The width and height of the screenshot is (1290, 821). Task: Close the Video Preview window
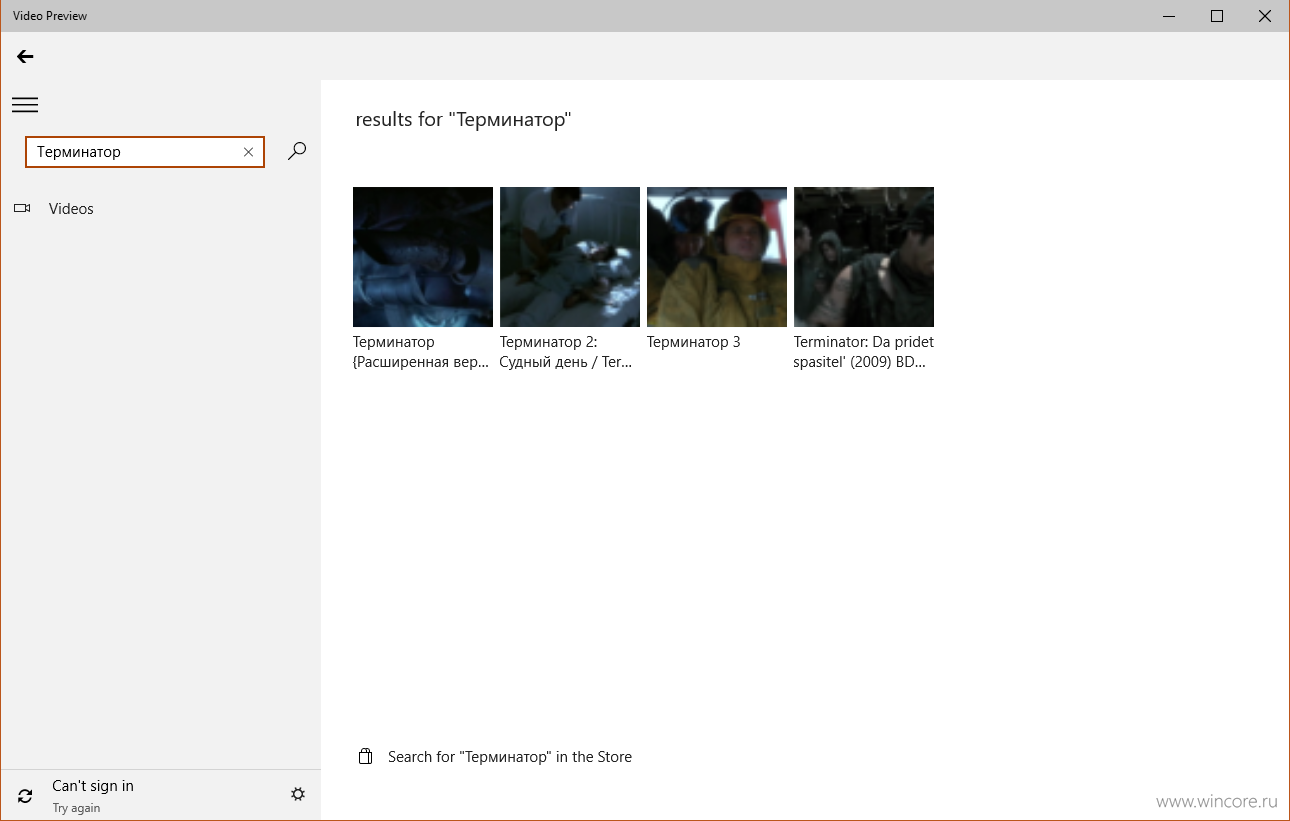tap(1264, 15)
